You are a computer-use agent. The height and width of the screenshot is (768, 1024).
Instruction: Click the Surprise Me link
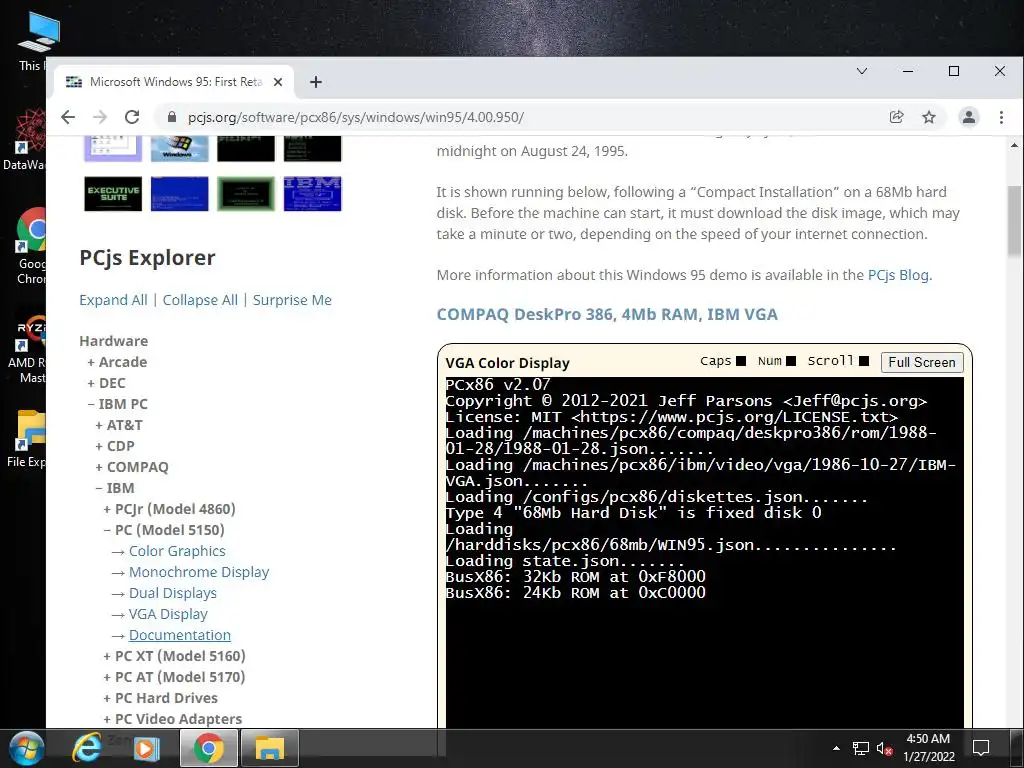[x=292, y=300]
